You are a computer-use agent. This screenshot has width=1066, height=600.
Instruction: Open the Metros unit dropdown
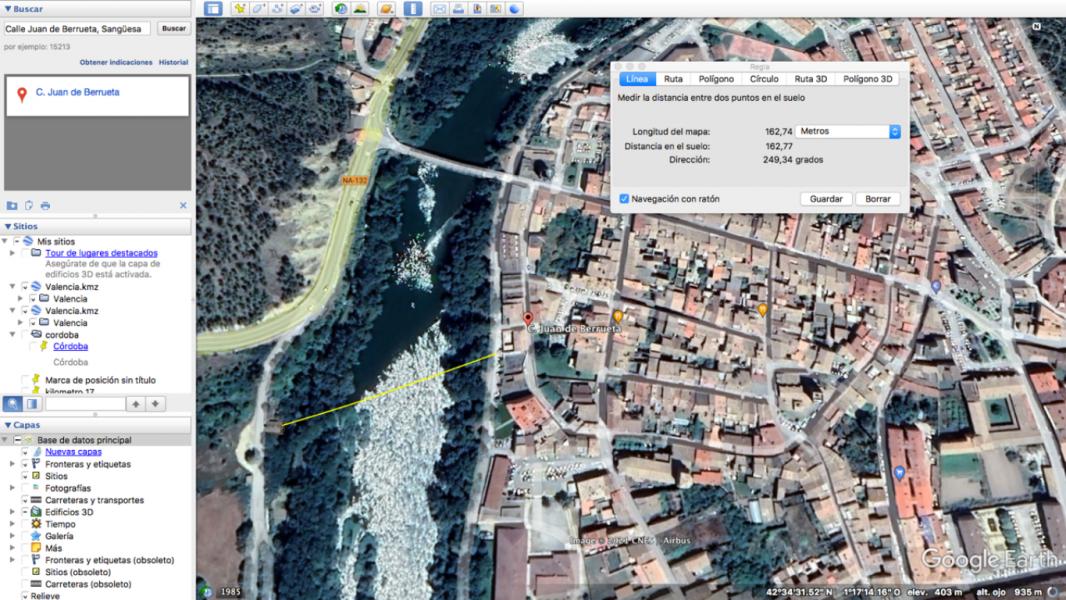coord(848,131)
